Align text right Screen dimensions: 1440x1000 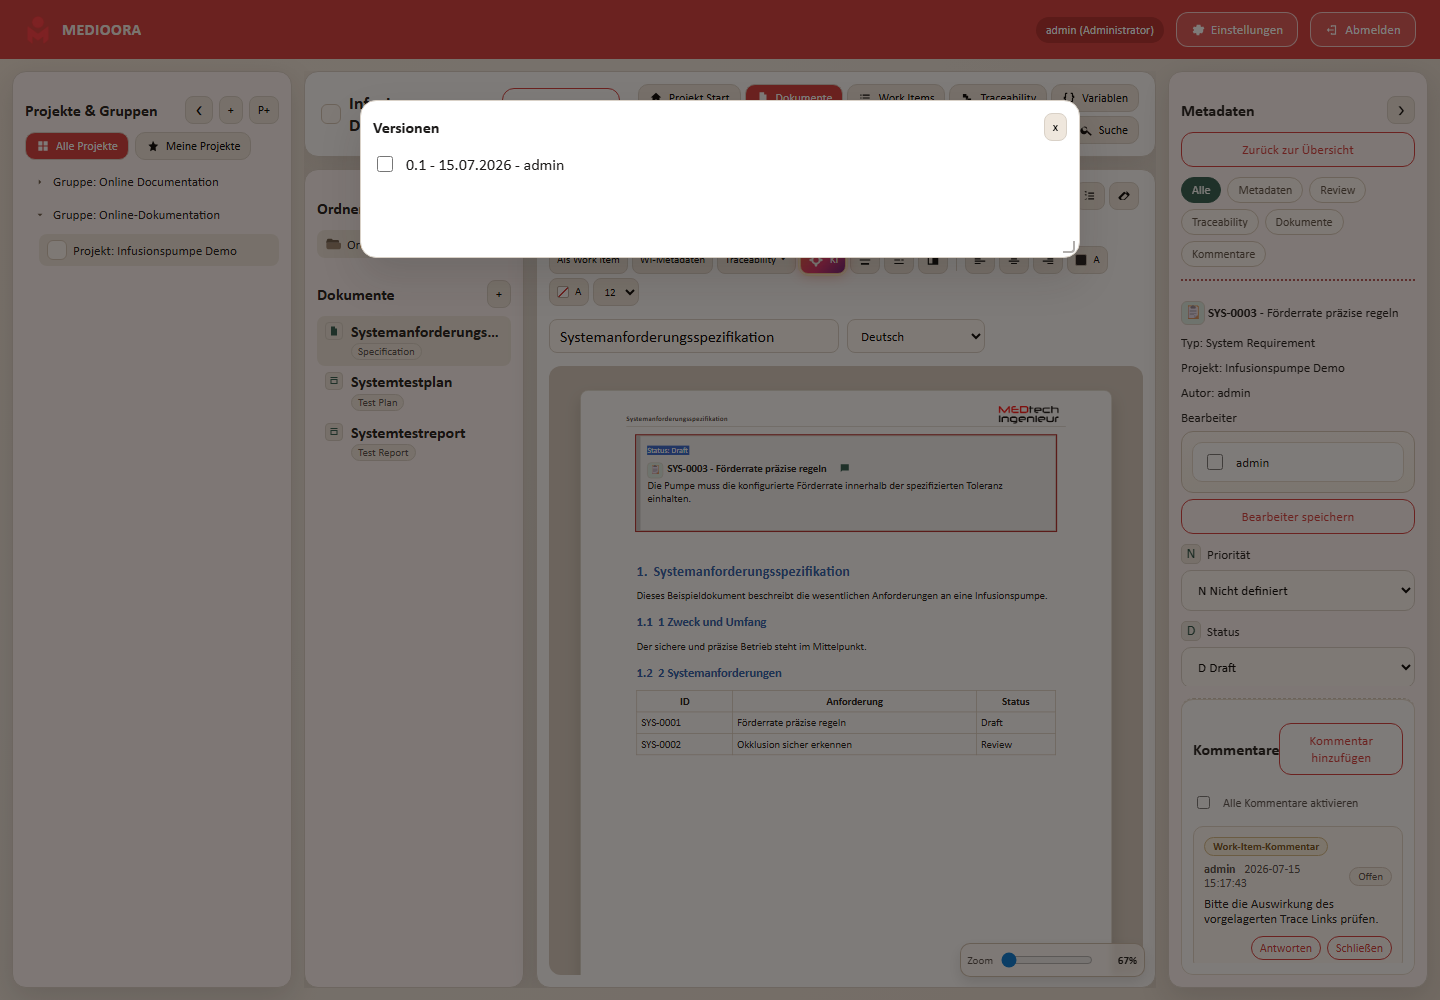pos(1048,260)
